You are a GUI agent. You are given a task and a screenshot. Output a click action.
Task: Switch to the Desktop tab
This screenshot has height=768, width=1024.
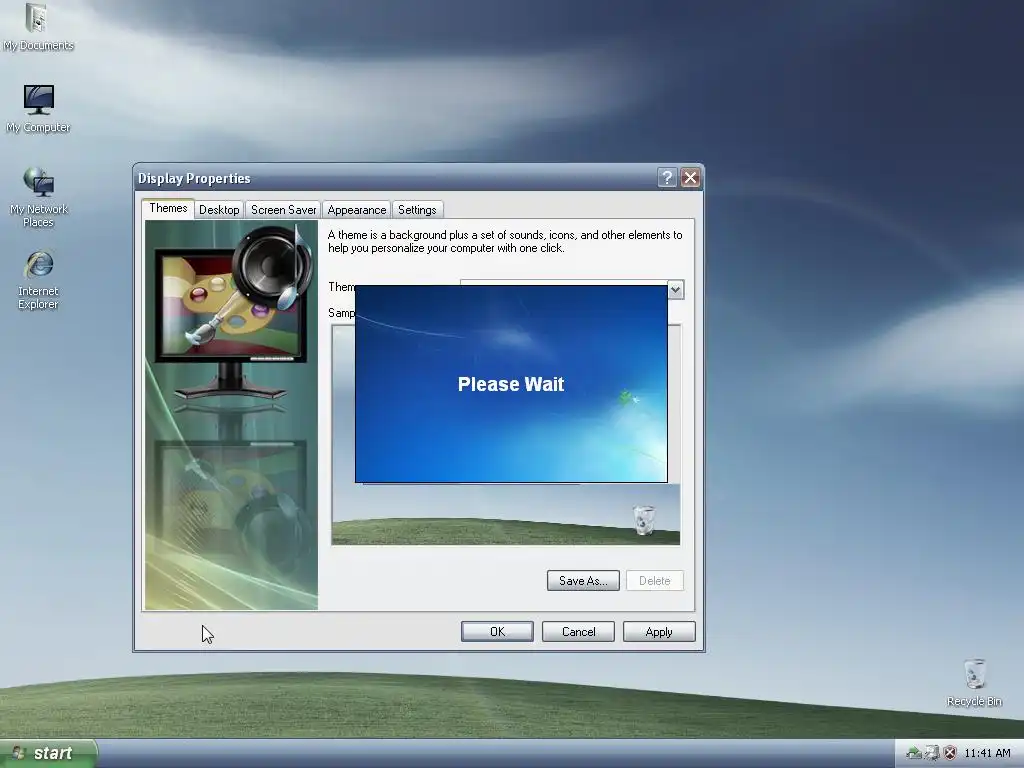coord(219,210)
